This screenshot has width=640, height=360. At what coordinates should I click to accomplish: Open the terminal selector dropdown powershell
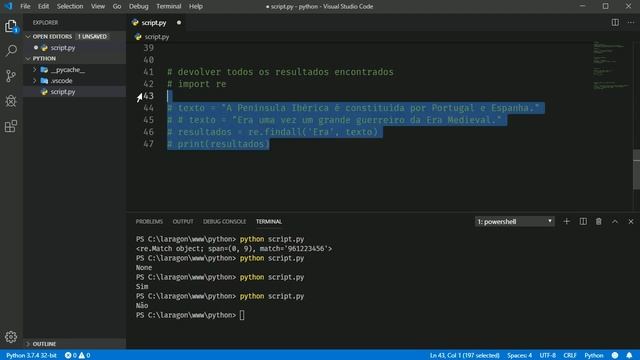click(514, 221)
